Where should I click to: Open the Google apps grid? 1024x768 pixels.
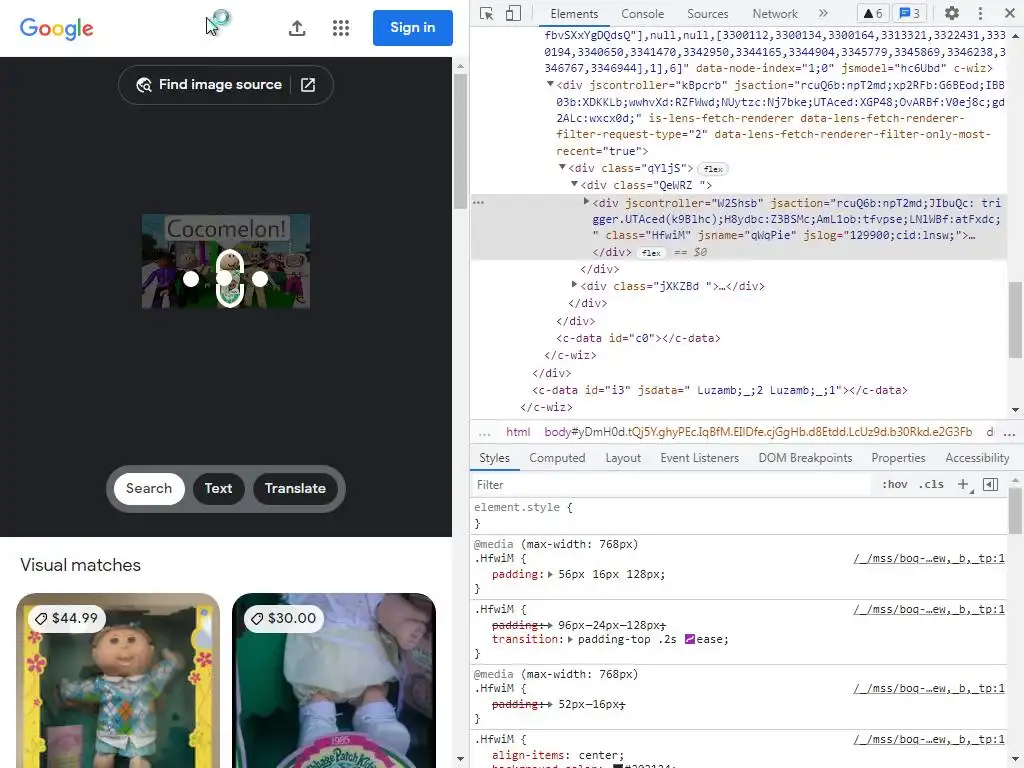click(x=341, y=27)
